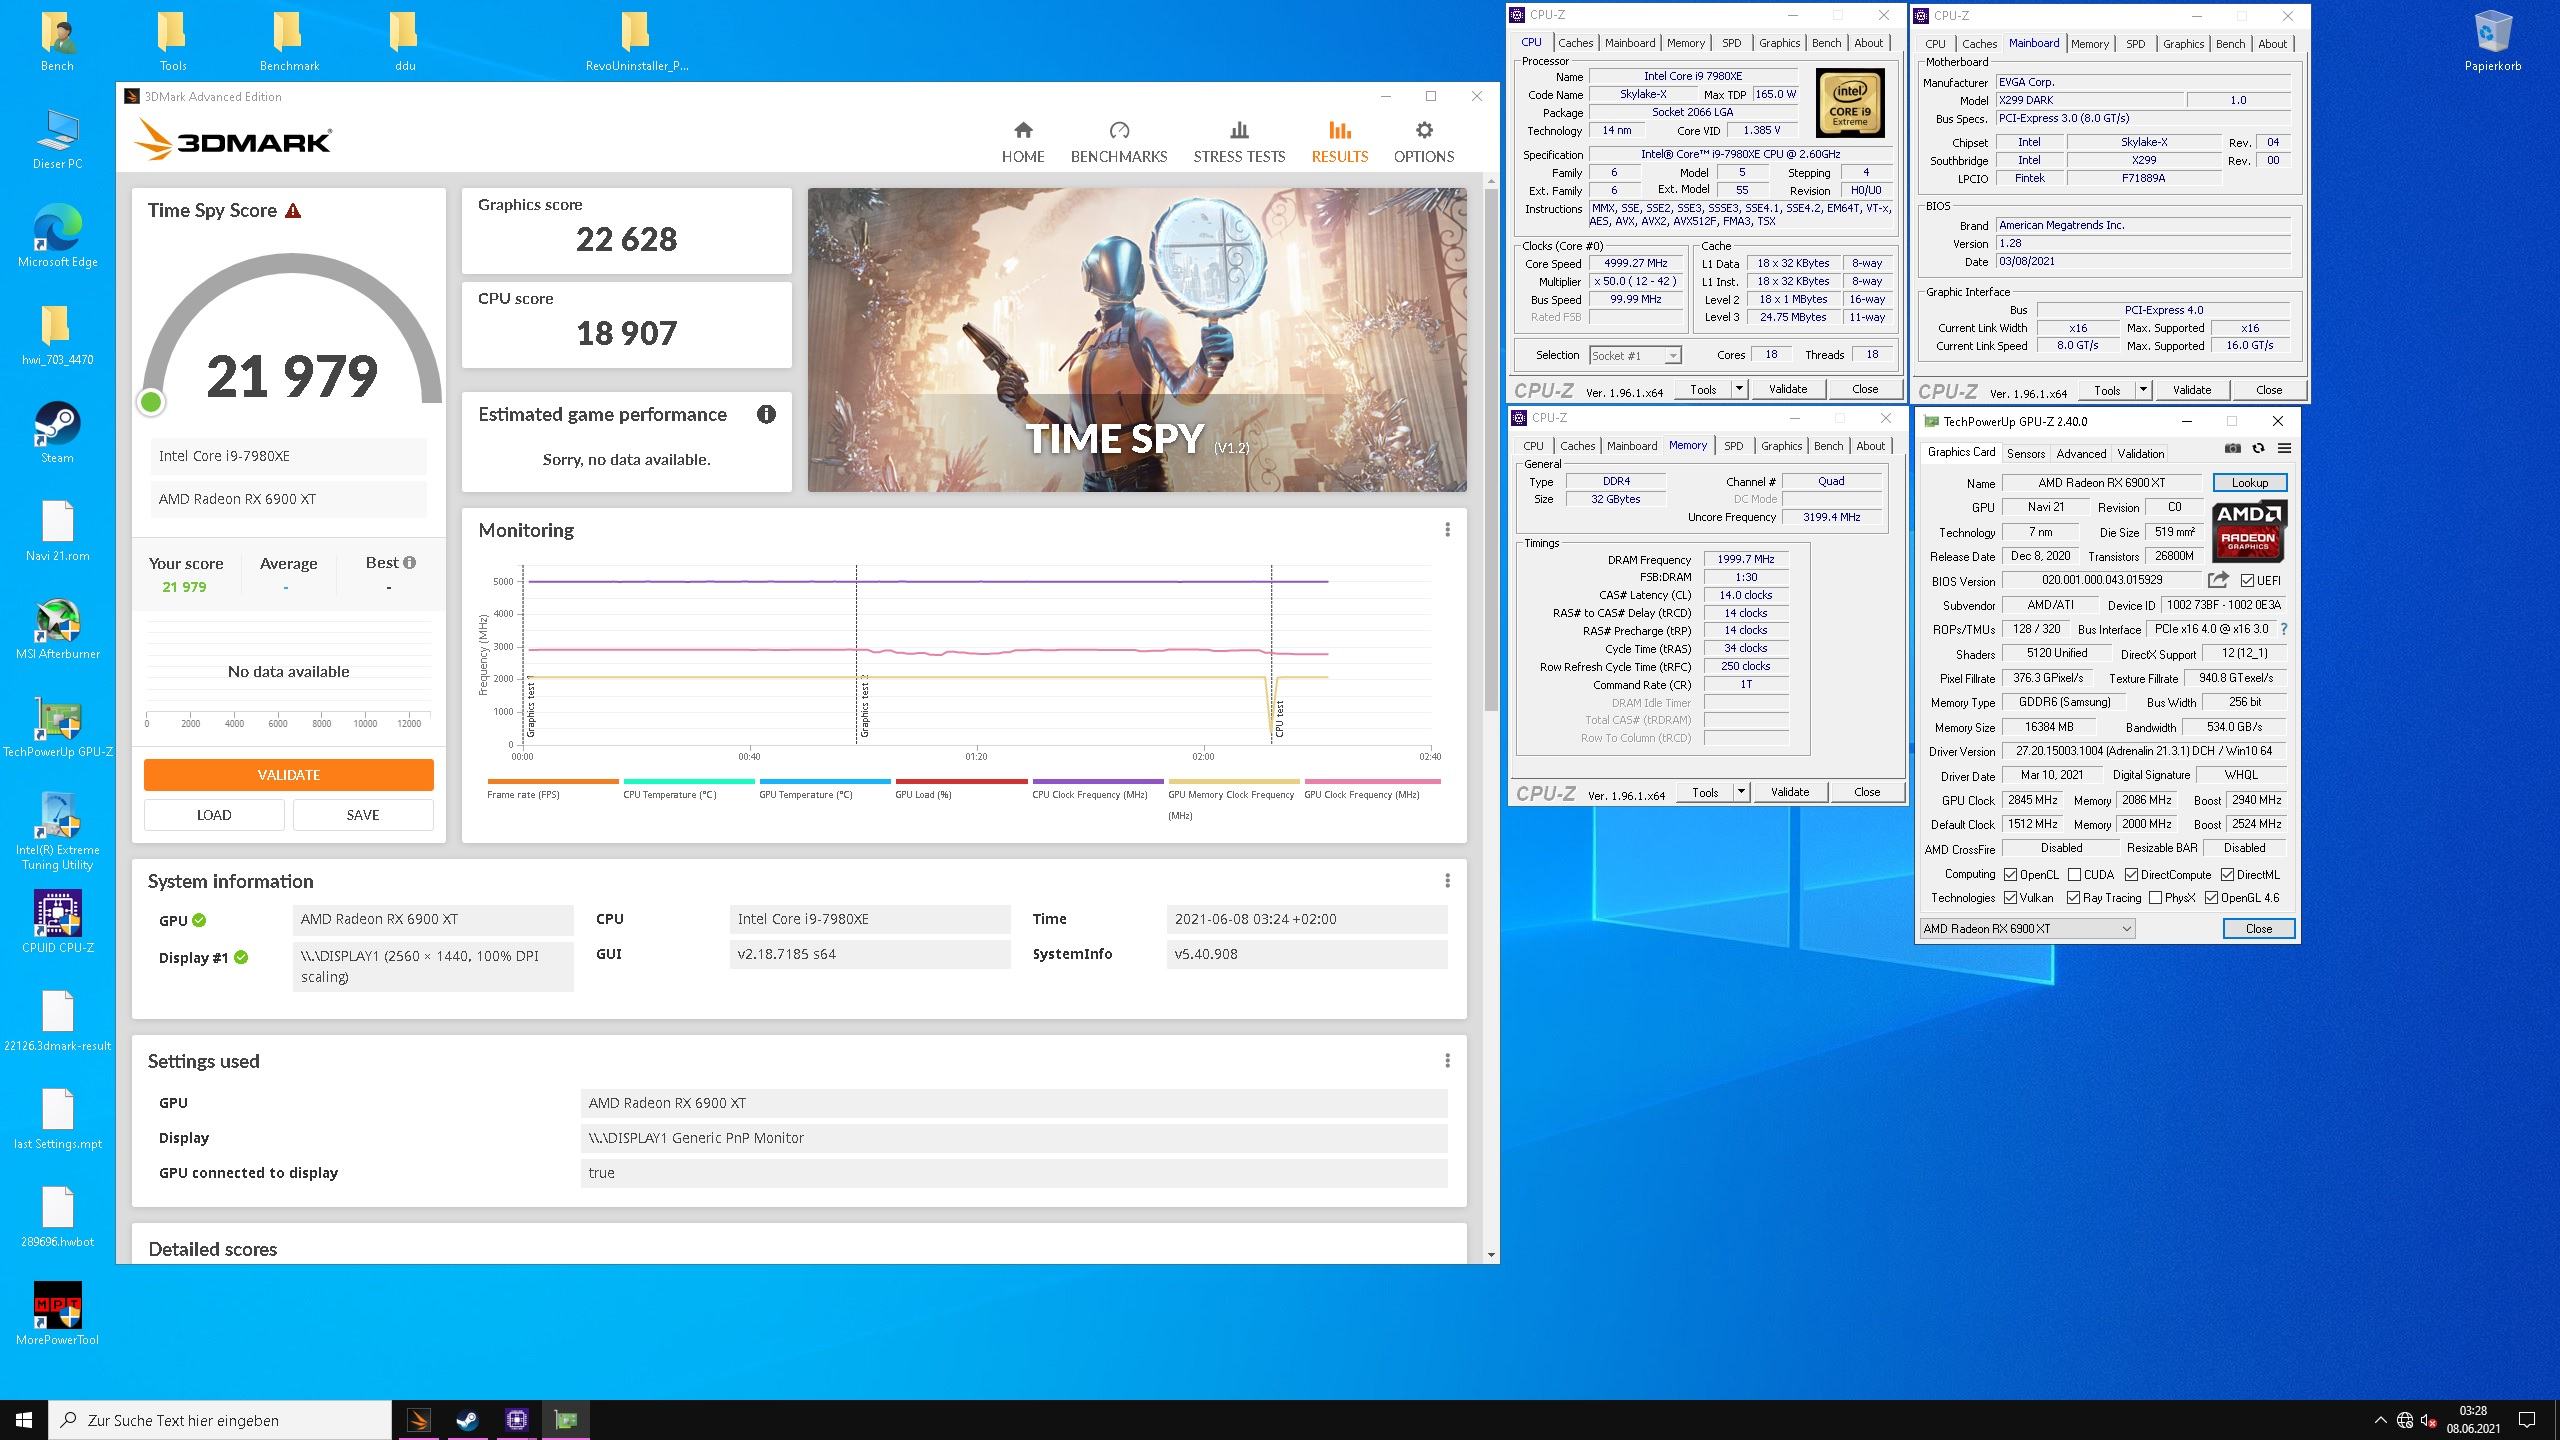Toggle OpenGL 4.6 checkbox in GPU-Z
Screen dimensions: 2560x1440
coord(2211,898)
